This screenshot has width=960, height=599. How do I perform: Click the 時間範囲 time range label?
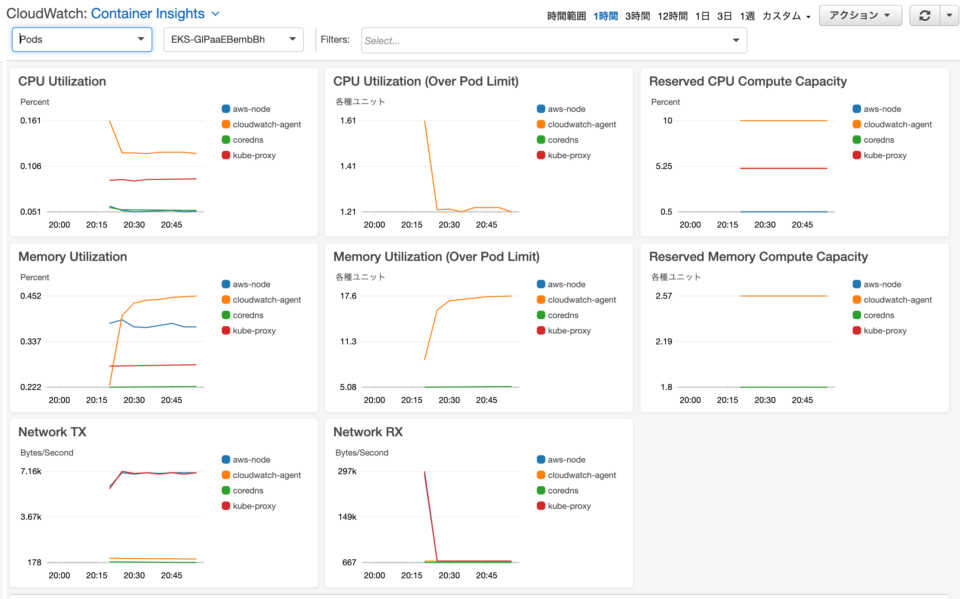tap(566, 16)
